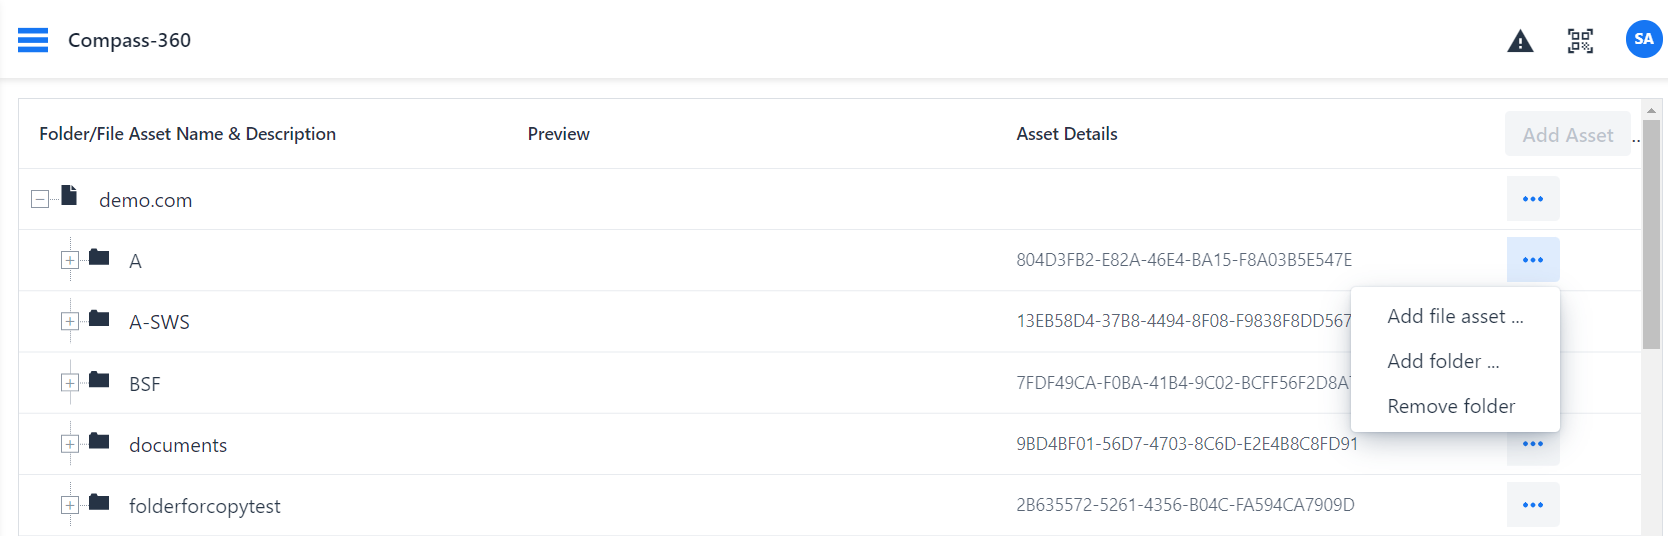Close the ellipsis menu on row A
Viewport: 1668px width, 536px height.
coord(1532,260)
